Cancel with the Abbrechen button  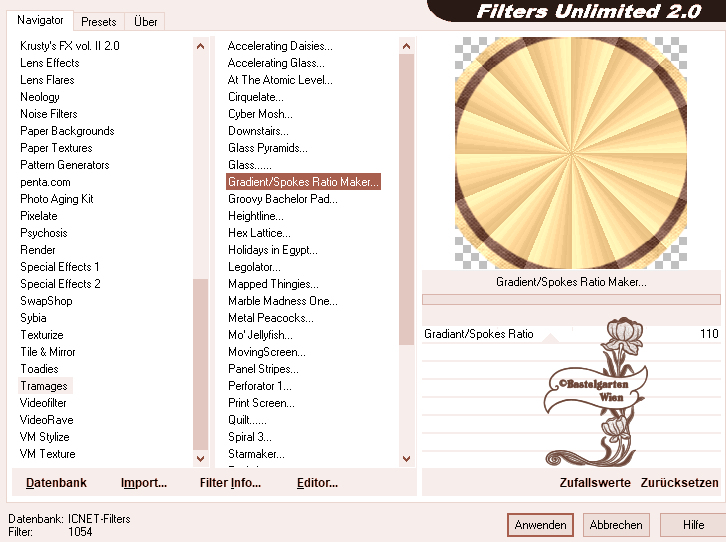click(616, 525)
